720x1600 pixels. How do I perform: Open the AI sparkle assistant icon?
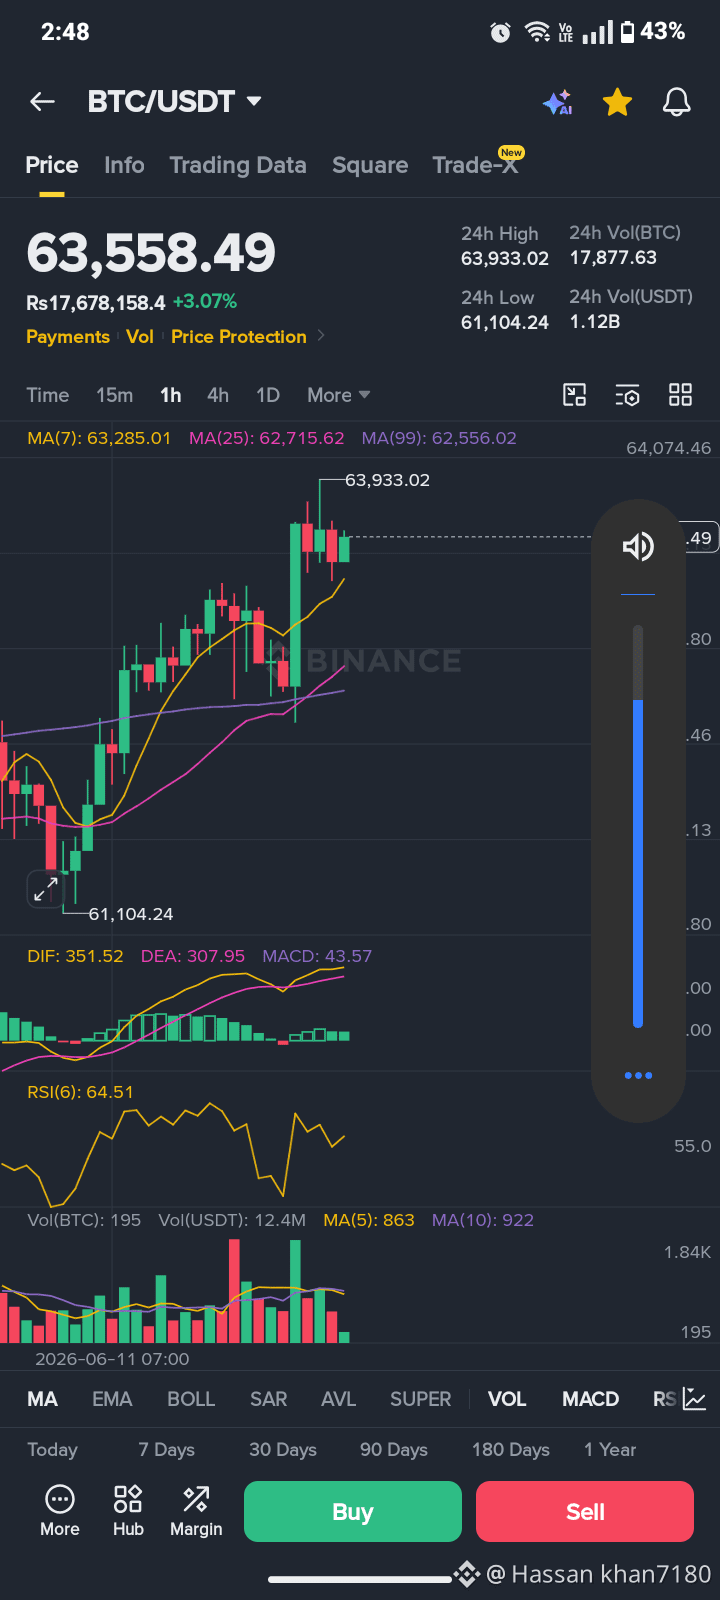[558, 102]
